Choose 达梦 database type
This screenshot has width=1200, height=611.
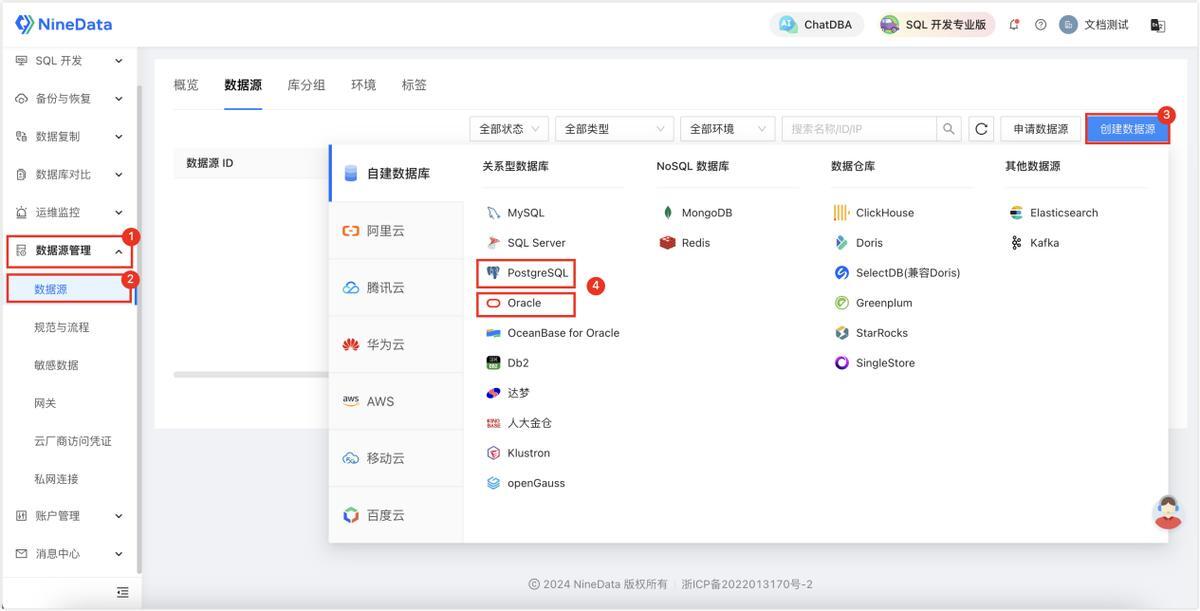tap(508, 393)
